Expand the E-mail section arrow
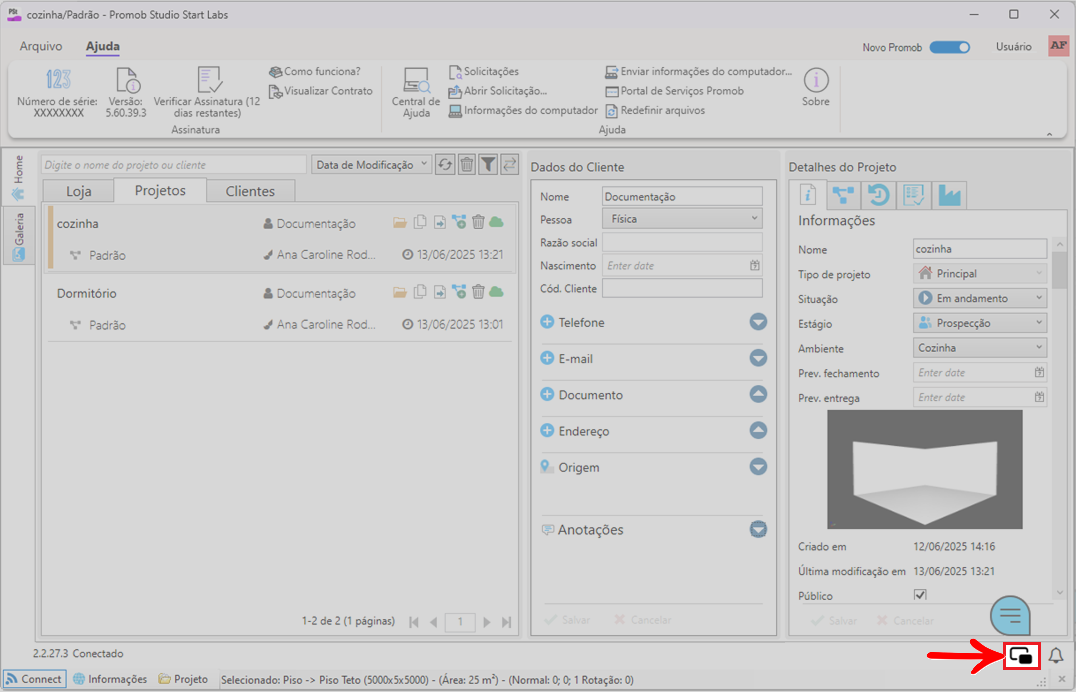This screenshot has width=1076, height=692. coord(758,358)
